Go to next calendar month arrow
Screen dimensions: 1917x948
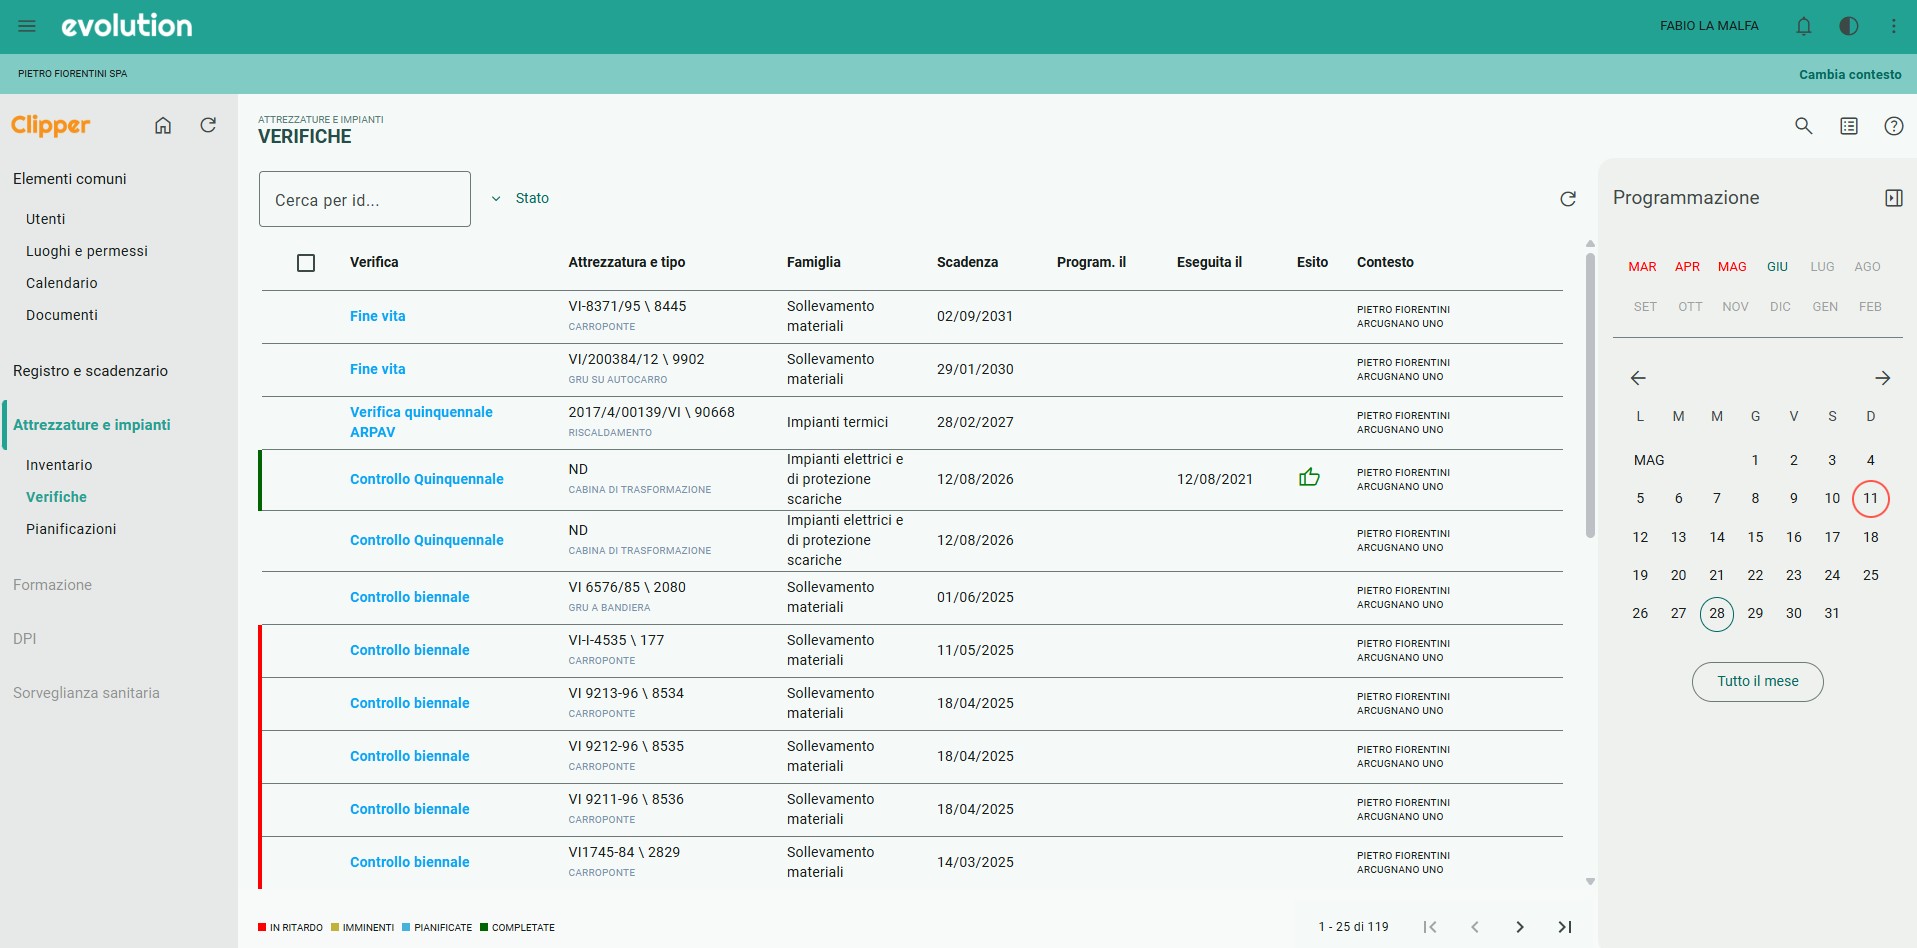(1883, 378)
